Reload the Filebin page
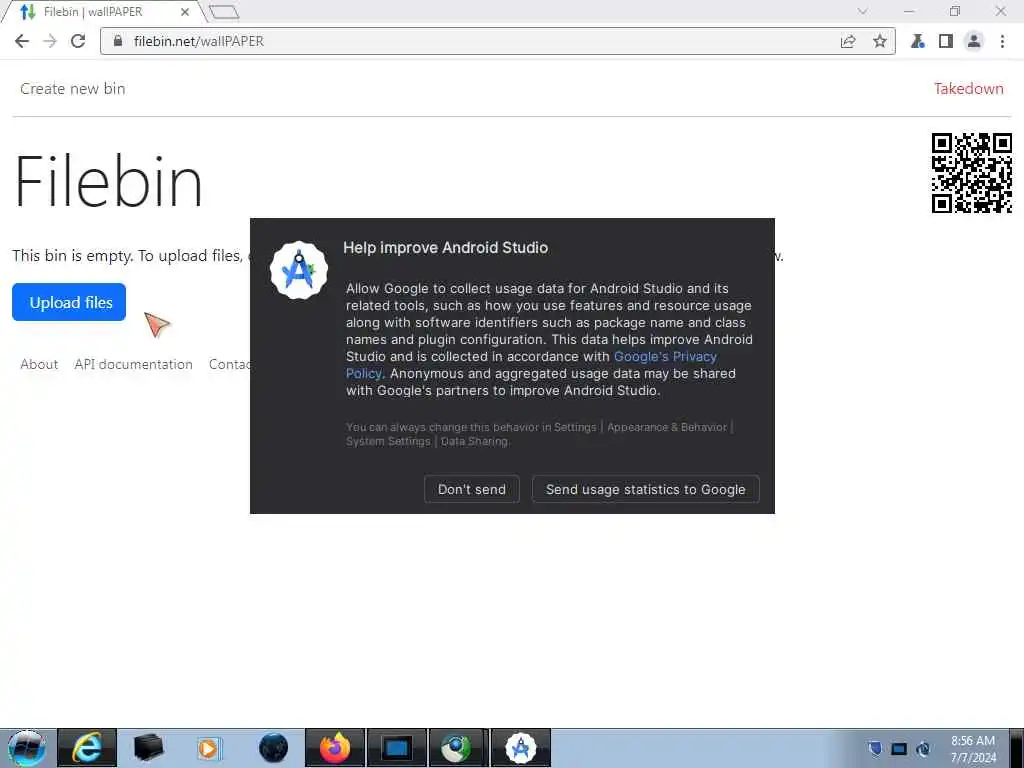 pos(78,41)
